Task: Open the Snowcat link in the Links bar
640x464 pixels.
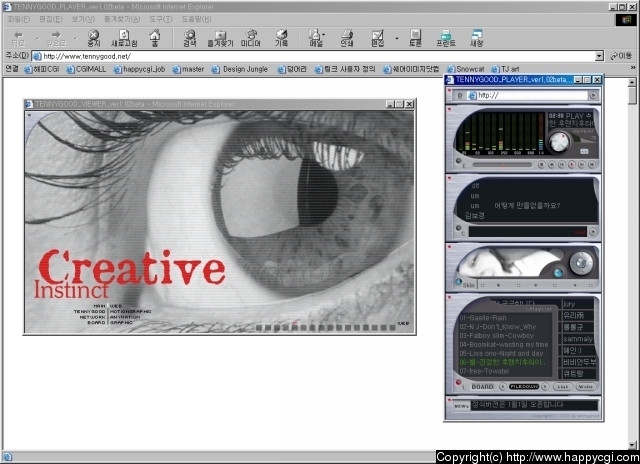Action: [466, 69]
